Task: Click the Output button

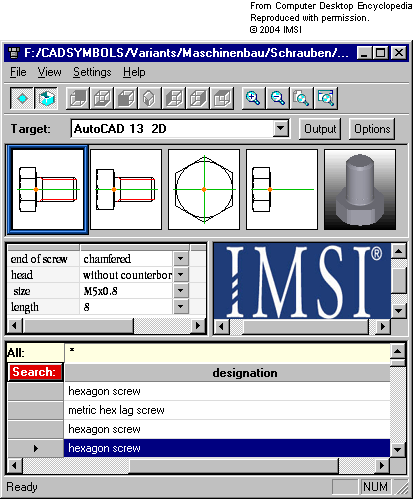Action: click(x=320, y=129)
